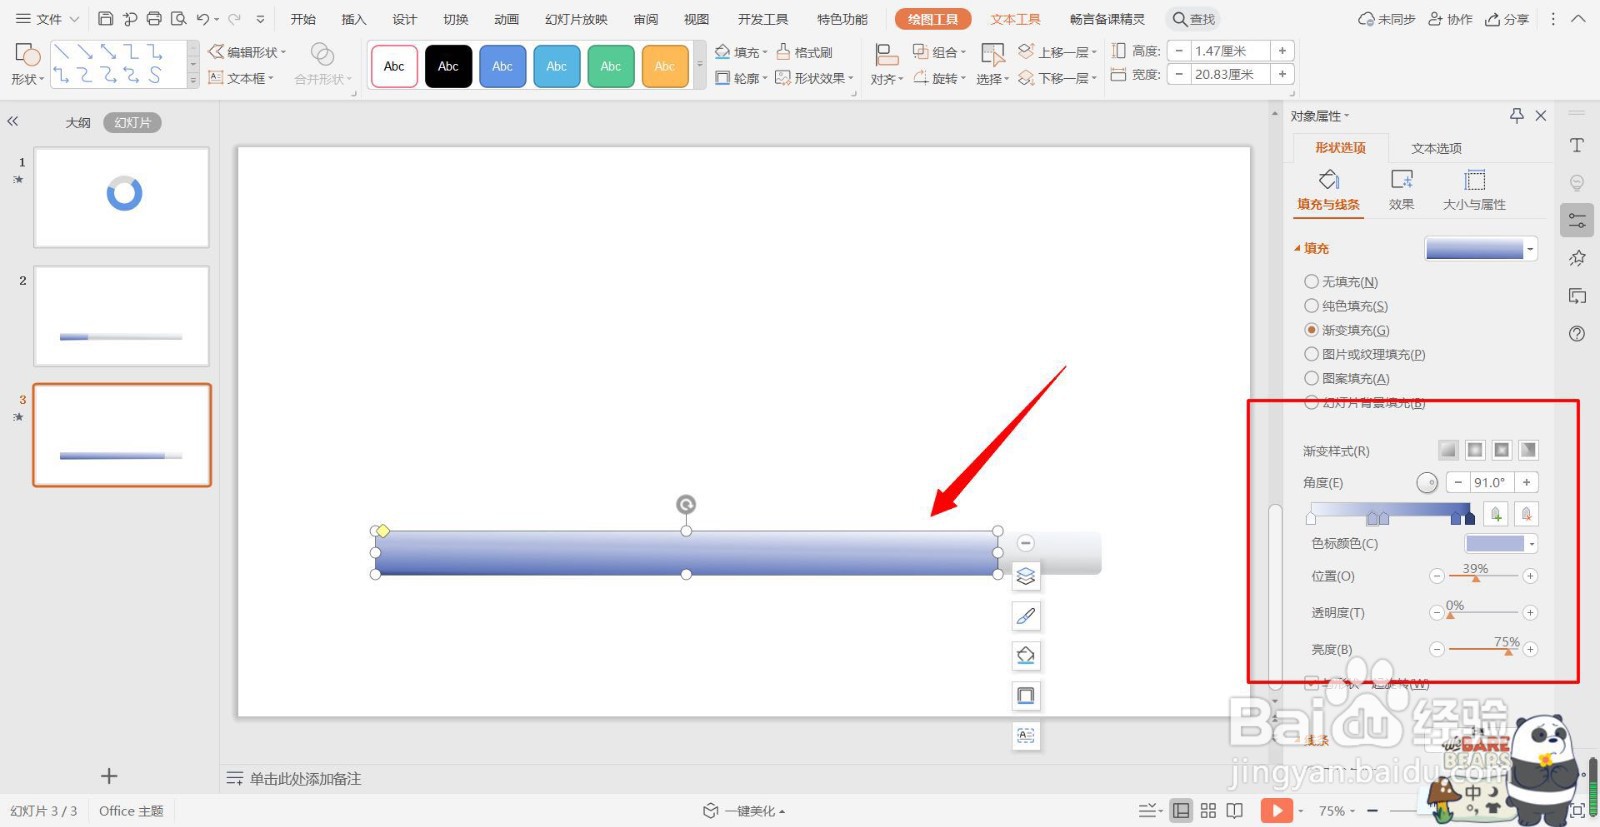Click the rotation handle above the shape
The height and width of the screenshot is (827, 1600).
(x=686, y=504)
